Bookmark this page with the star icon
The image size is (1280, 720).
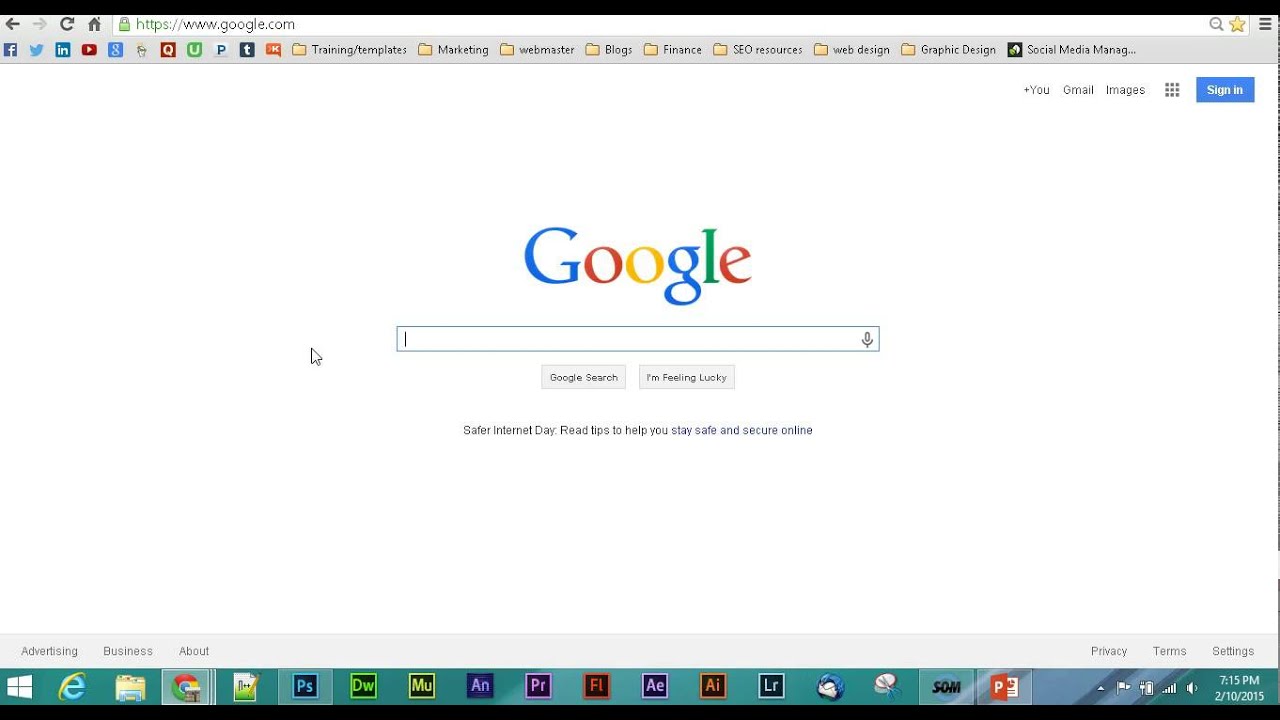1237,24
